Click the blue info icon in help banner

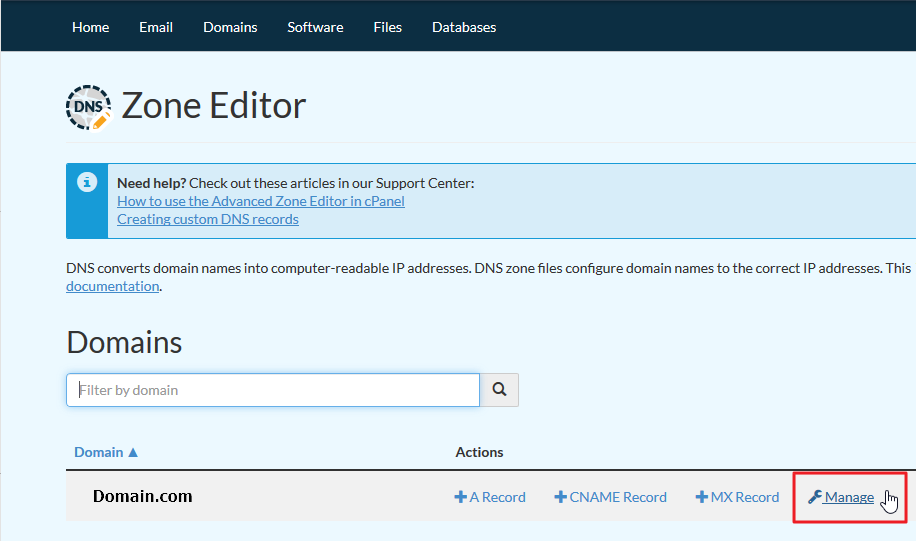(87, 182)
